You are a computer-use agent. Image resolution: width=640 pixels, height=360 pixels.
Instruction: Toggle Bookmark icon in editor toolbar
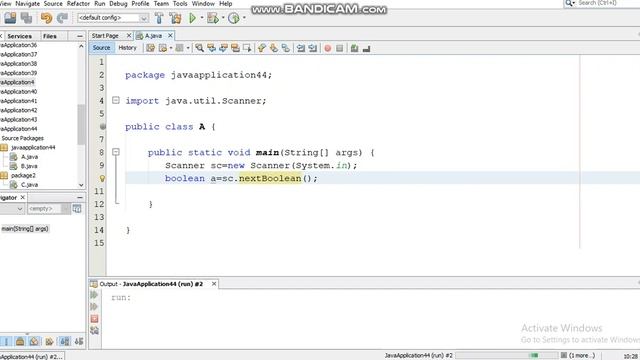[286, 48]
